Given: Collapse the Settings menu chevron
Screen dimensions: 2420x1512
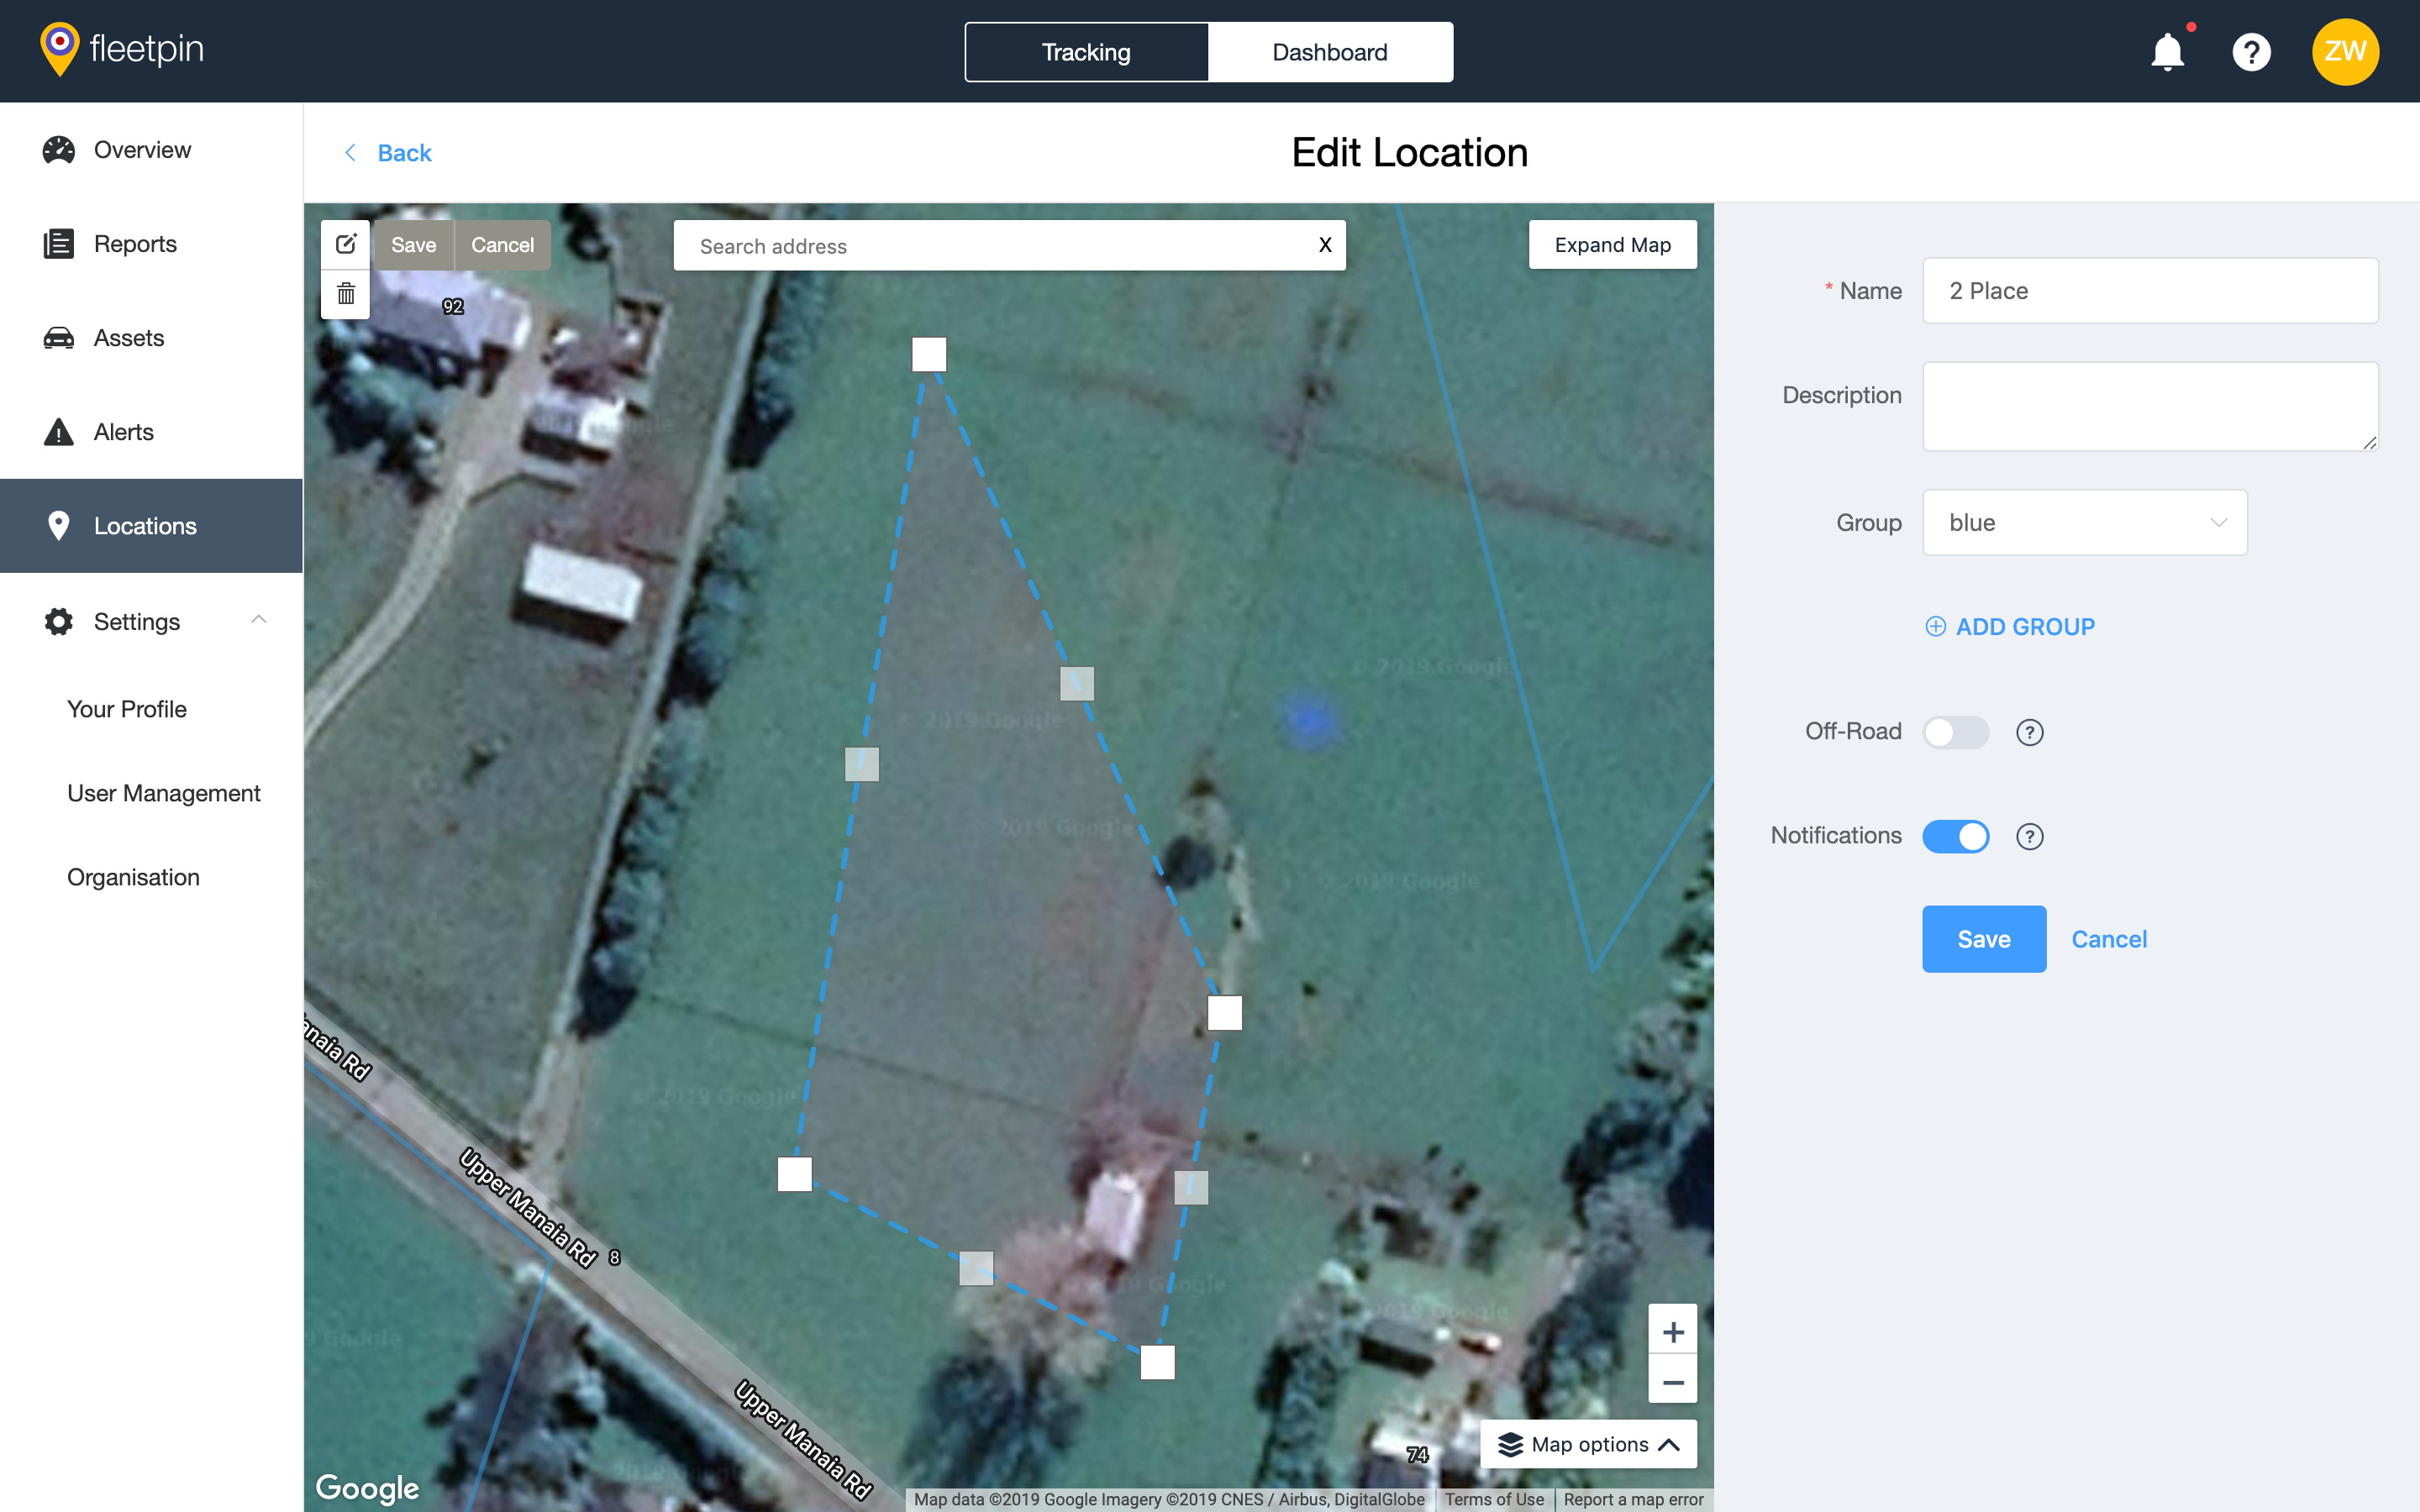Looking at the screenshot, I should [258, 620].
